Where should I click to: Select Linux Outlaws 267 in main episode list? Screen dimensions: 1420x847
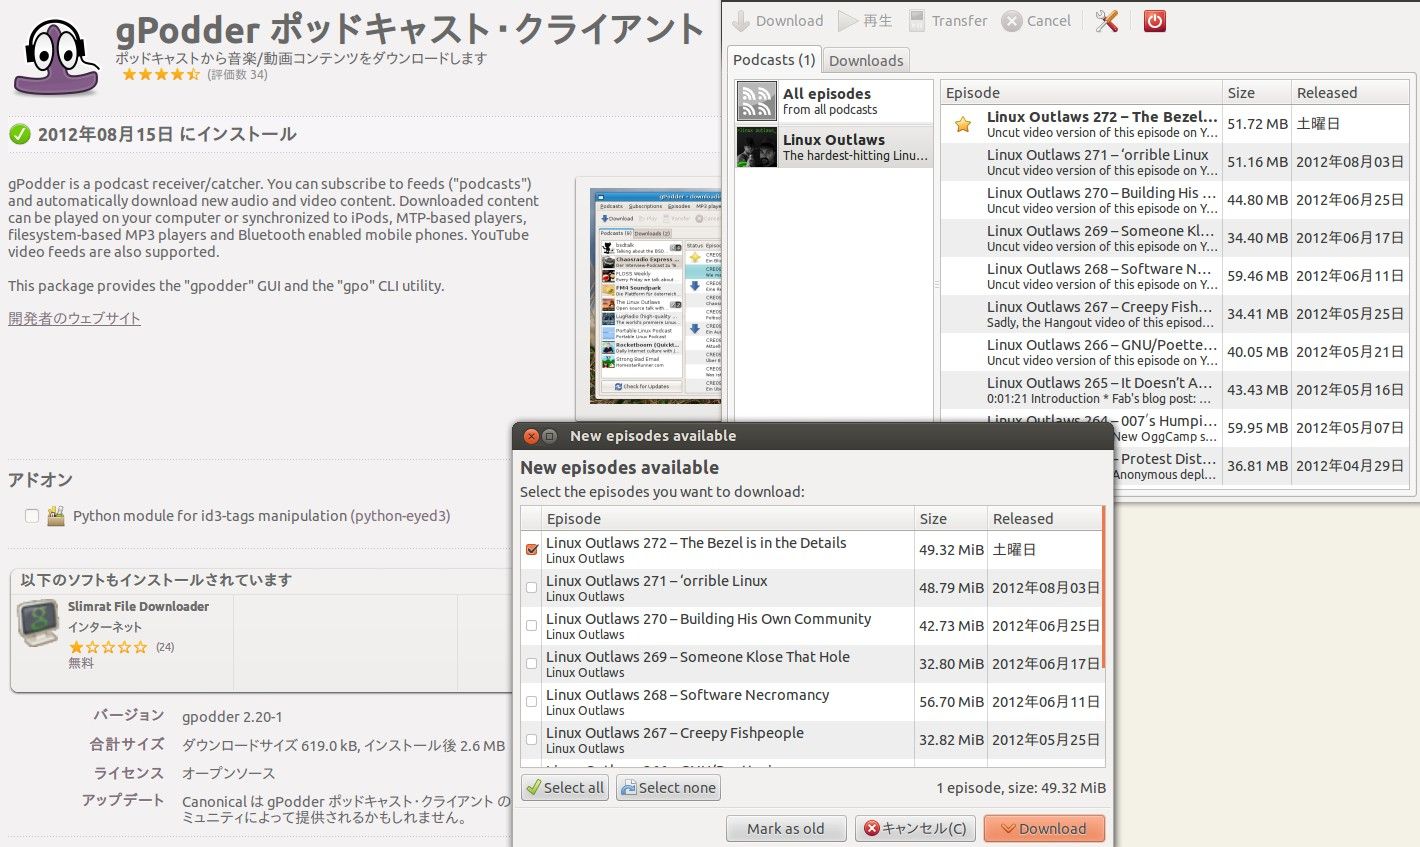coord(1175,314)
